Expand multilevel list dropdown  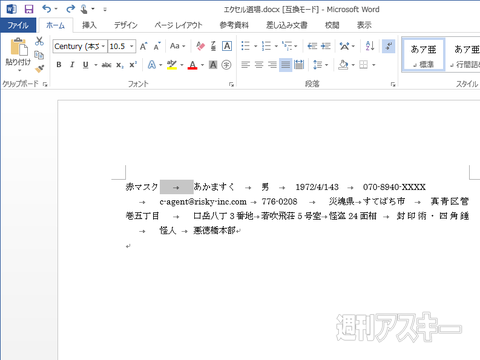tap(295, 46)
